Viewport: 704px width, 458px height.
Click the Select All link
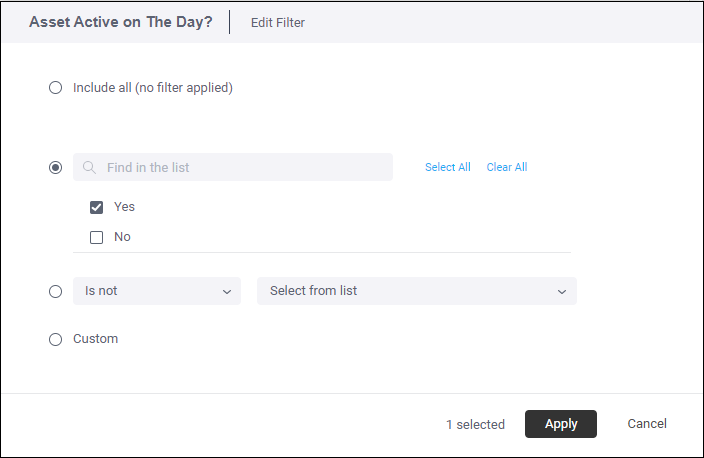tap(447, 167)
